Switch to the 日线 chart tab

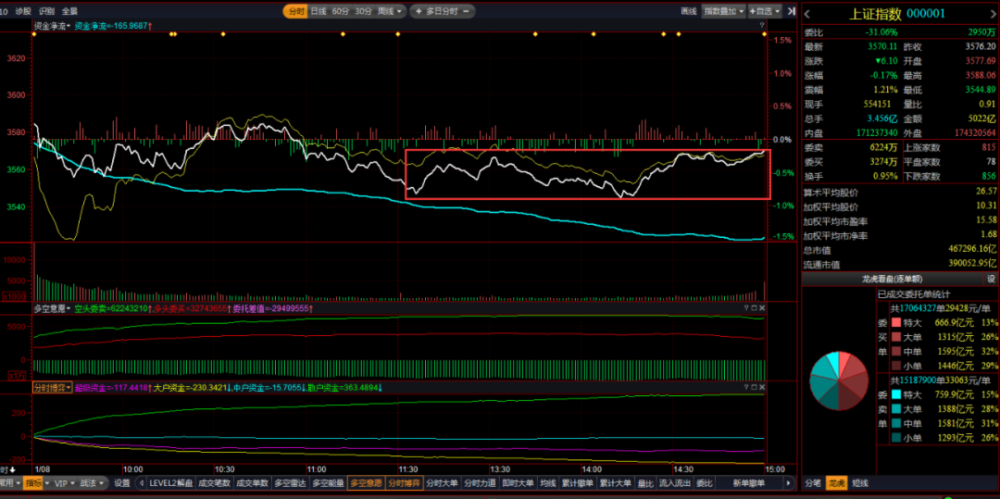click(x=318, y=11)
